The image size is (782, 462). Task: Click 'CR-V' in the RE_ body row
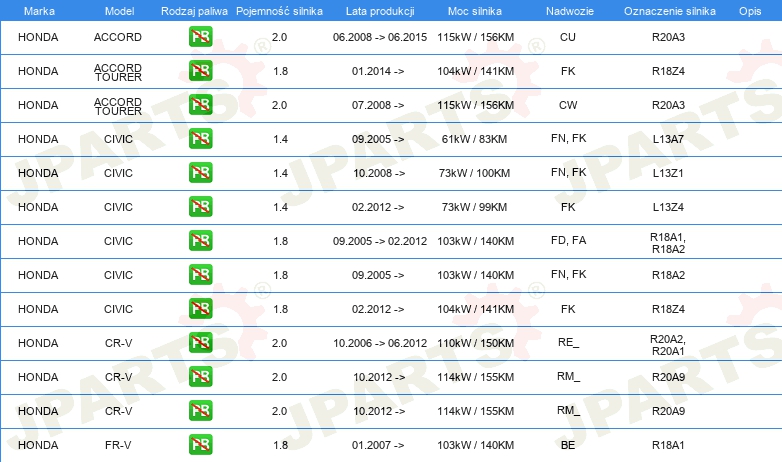[118, 343]
